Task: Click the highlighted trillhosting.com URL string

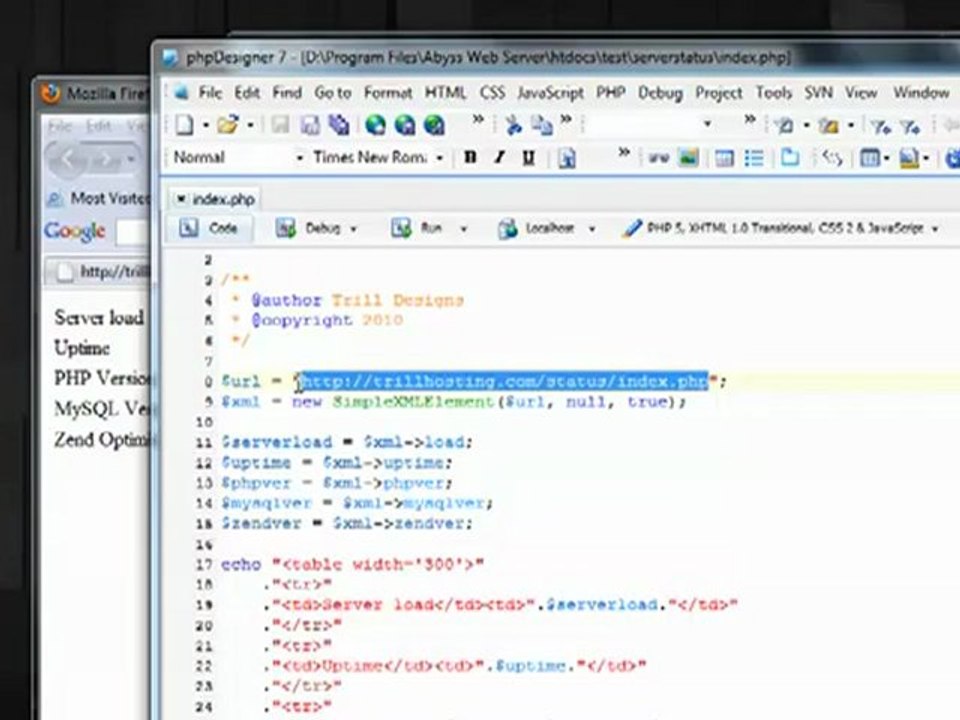Action: 503,381
